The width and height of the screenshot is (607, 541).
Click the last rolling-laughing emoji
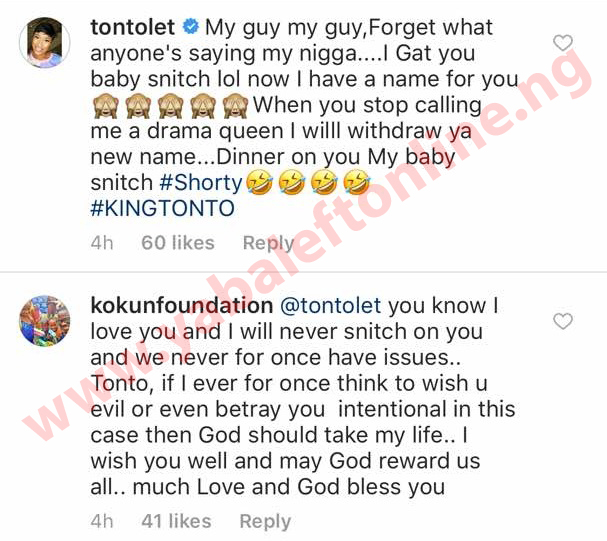(357, 183)
